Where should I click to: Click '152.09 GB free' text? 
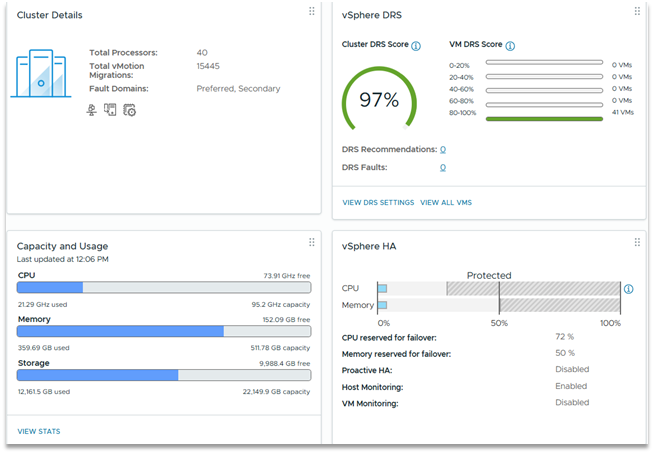(x=286, y=320)
